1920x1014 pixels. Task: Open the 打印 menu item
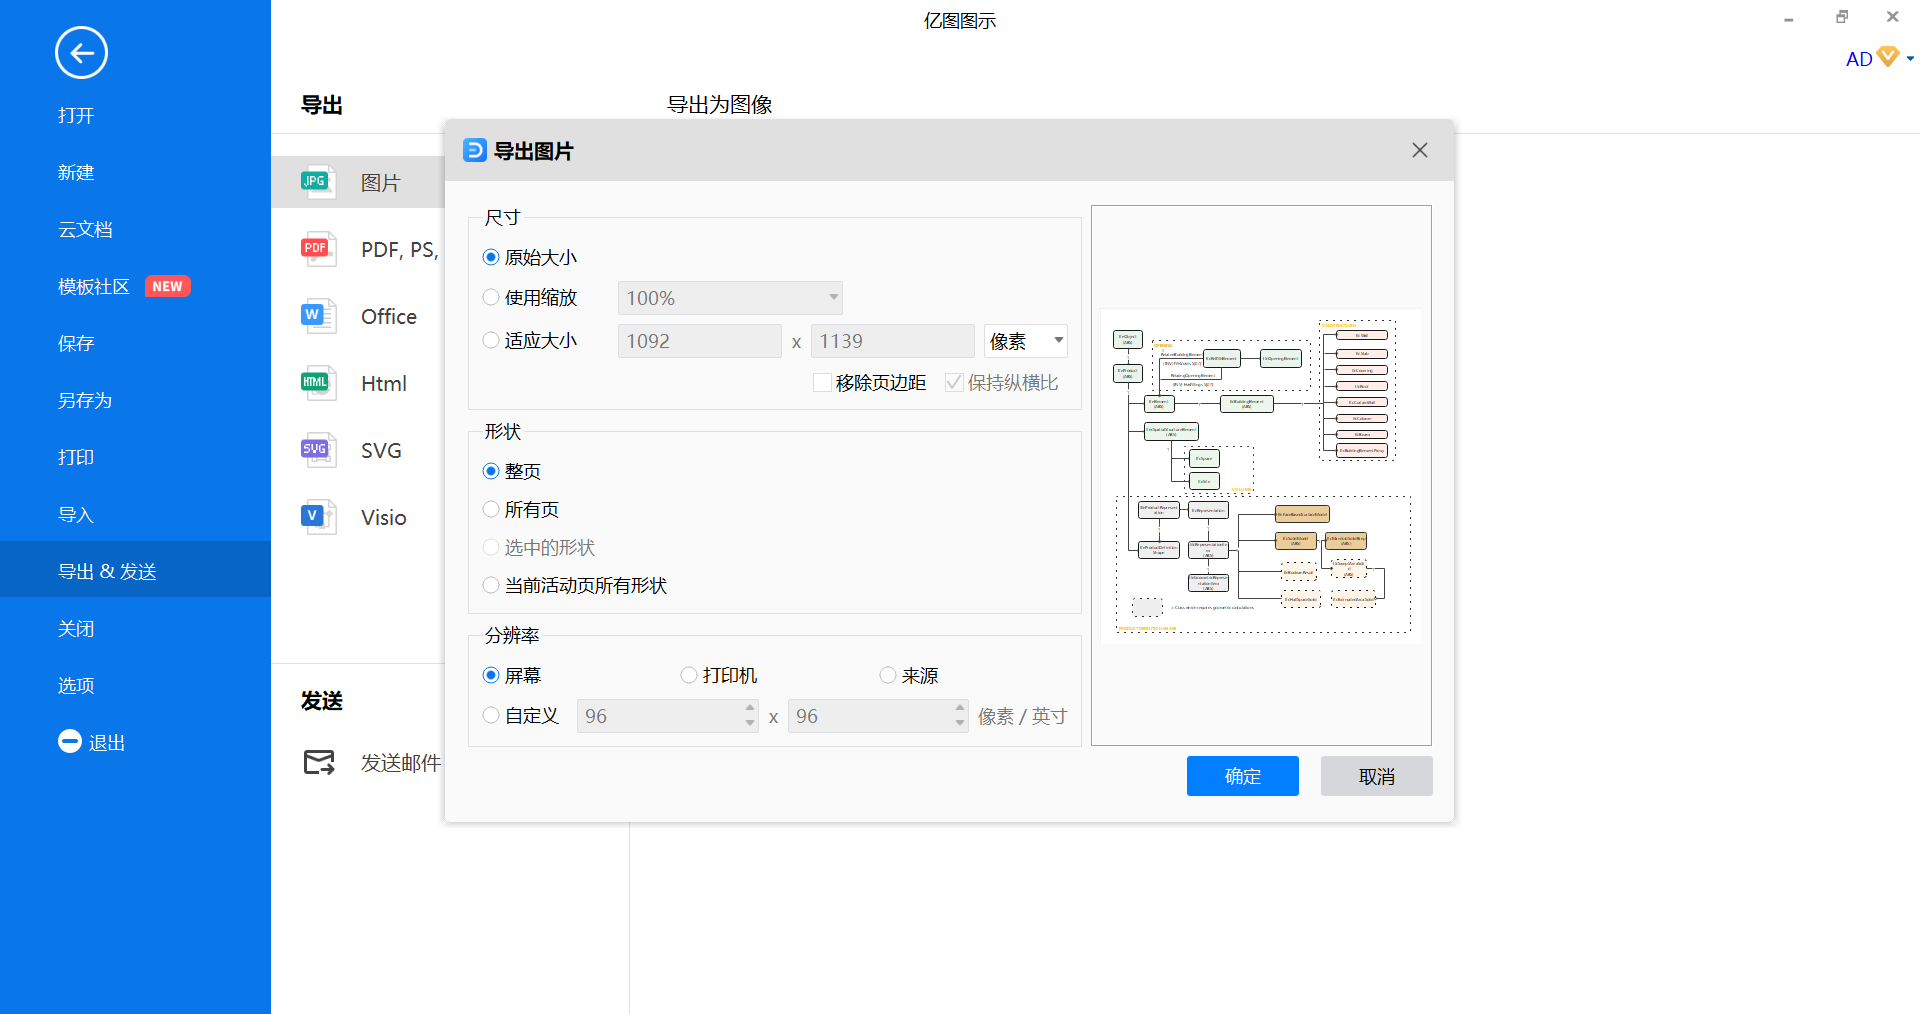pos(76,457)
